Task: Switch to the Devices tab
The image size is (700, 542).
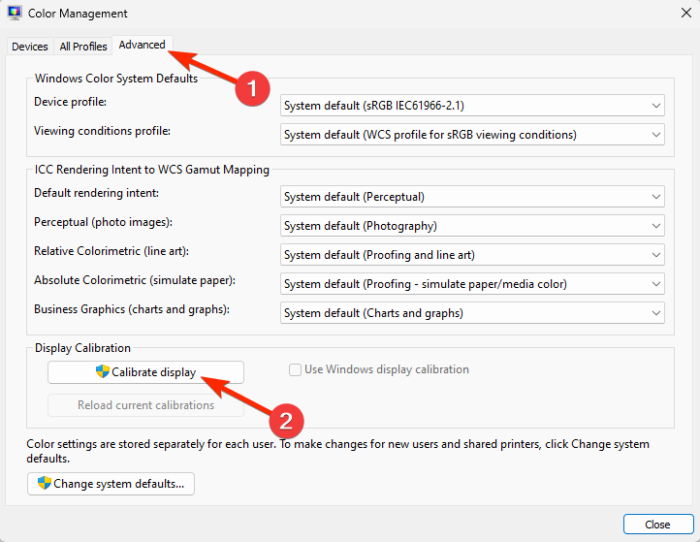Action: tap(30, 46)
